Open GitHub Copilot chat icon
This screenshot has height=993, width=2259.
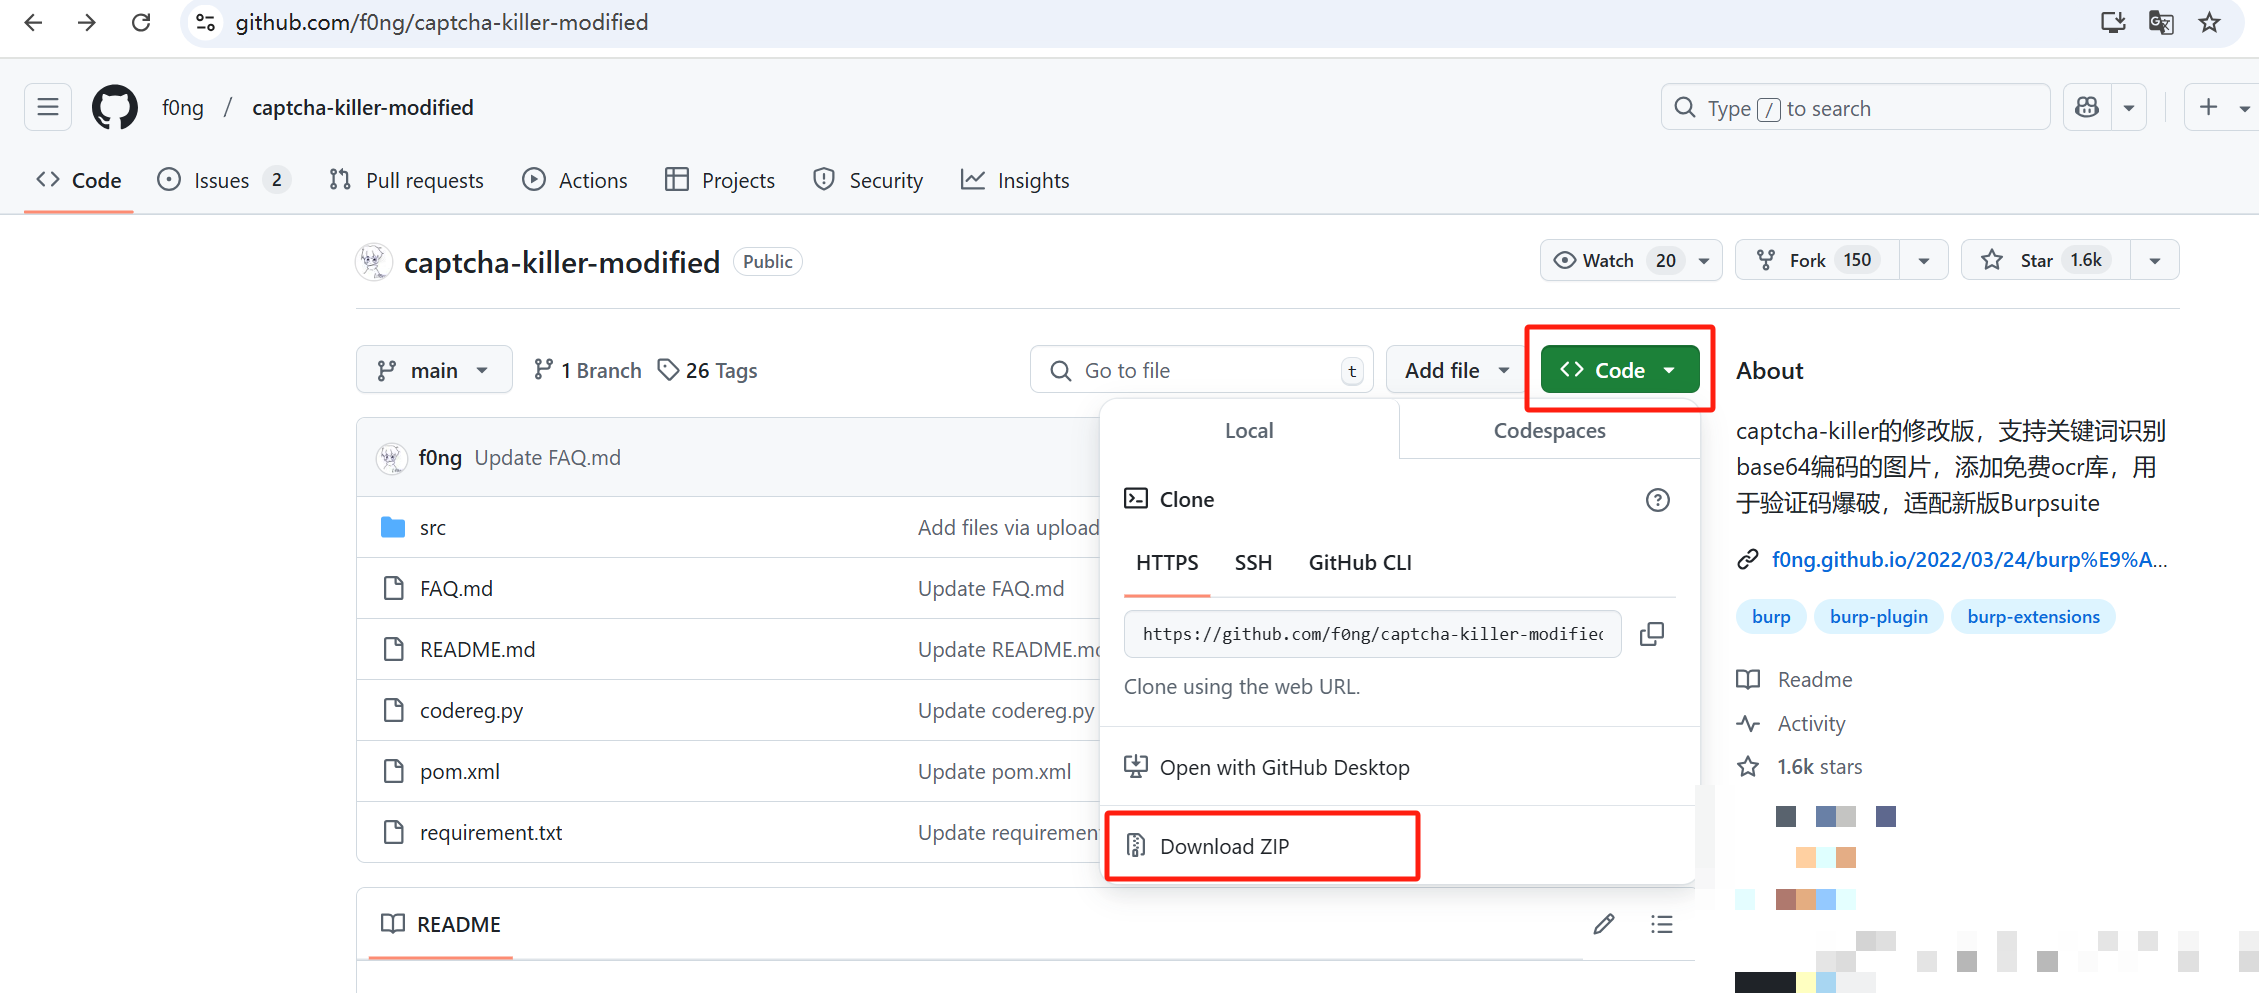click(2087, 107)
